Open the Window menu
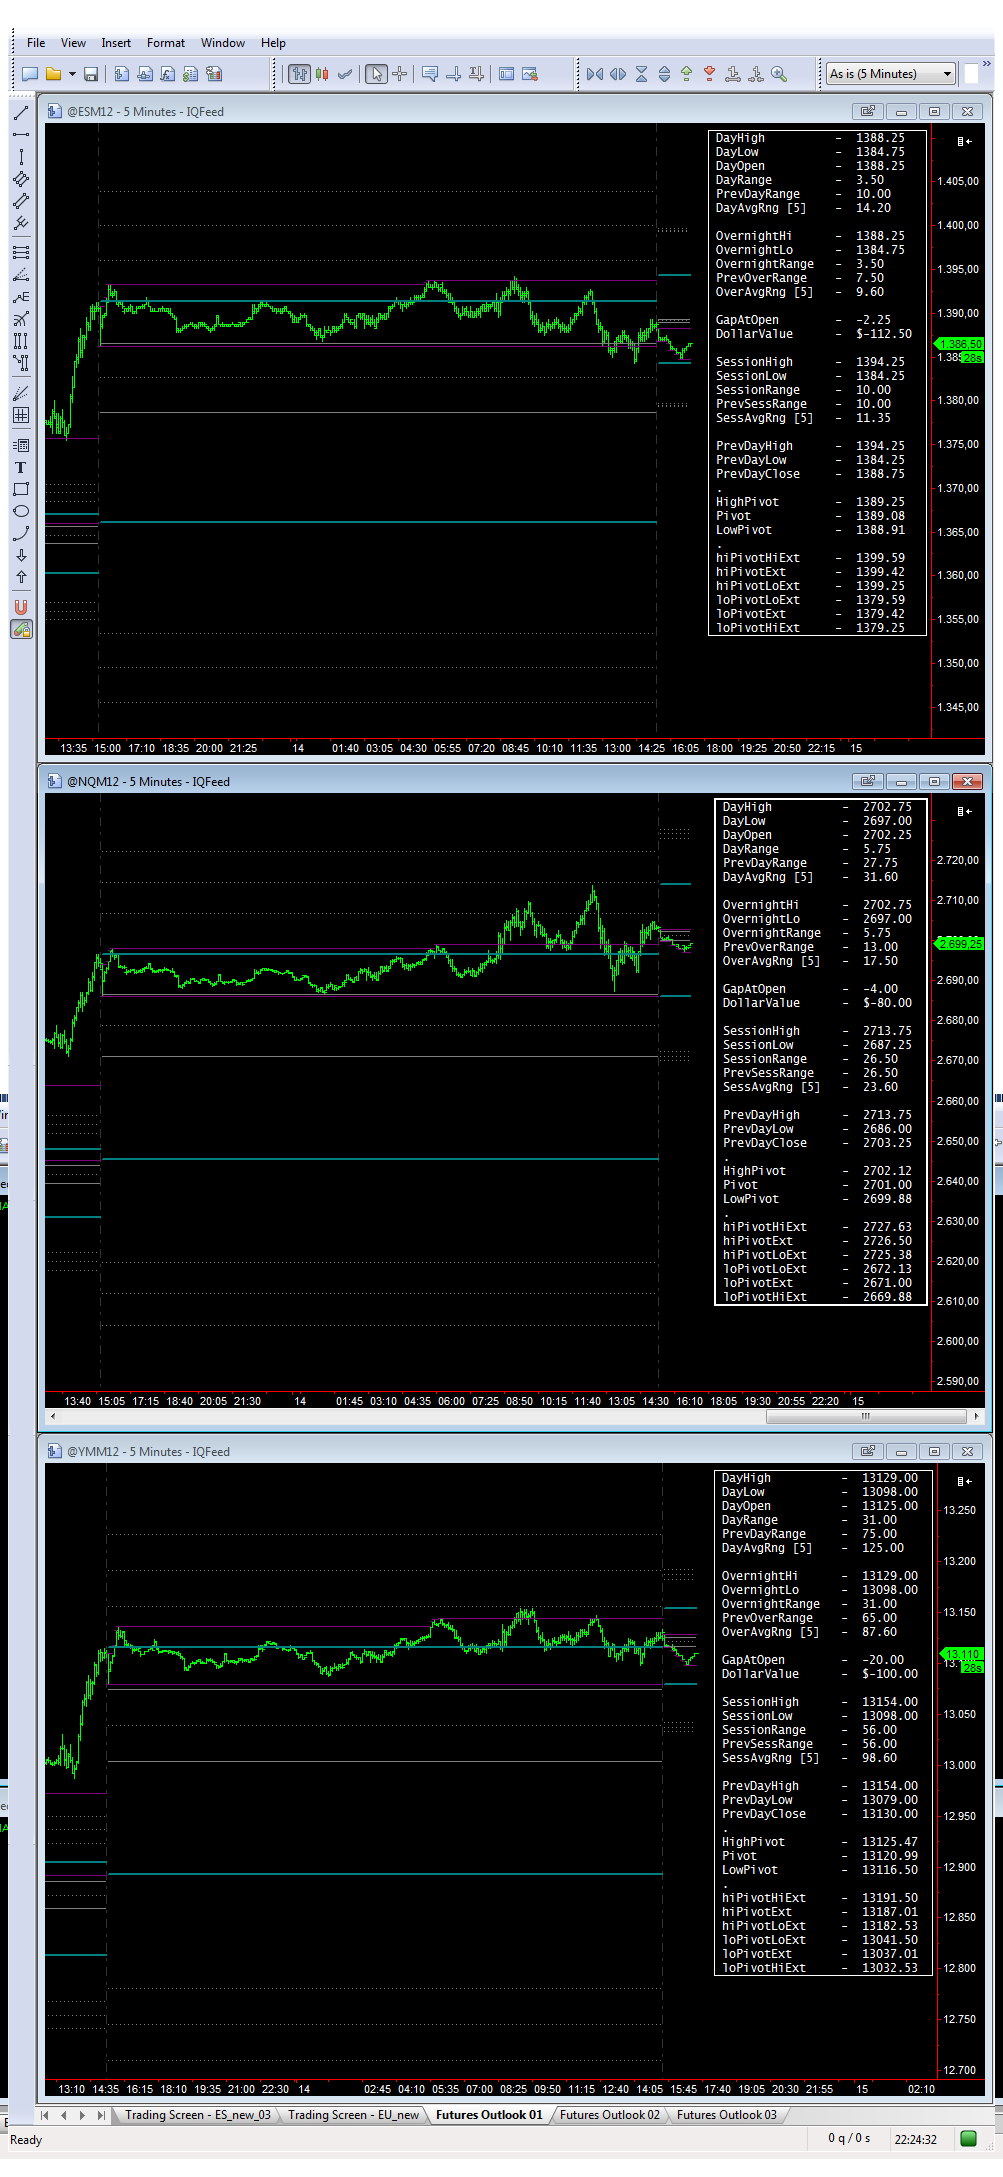The height and width of the screenshot is (2177, 1003). click(223, 43)
